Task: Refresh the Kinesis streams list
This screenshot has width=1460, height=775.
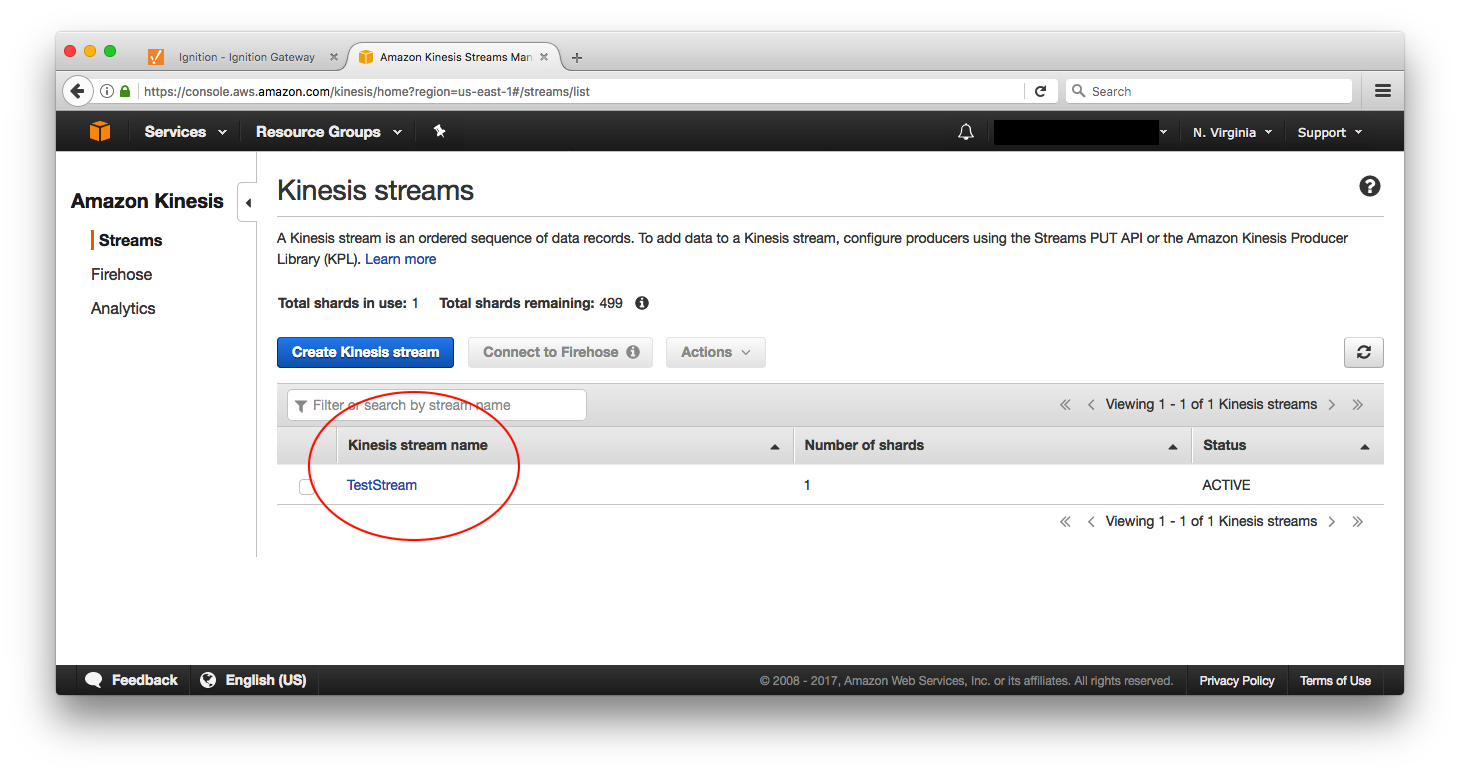Action: (1363, 352)
